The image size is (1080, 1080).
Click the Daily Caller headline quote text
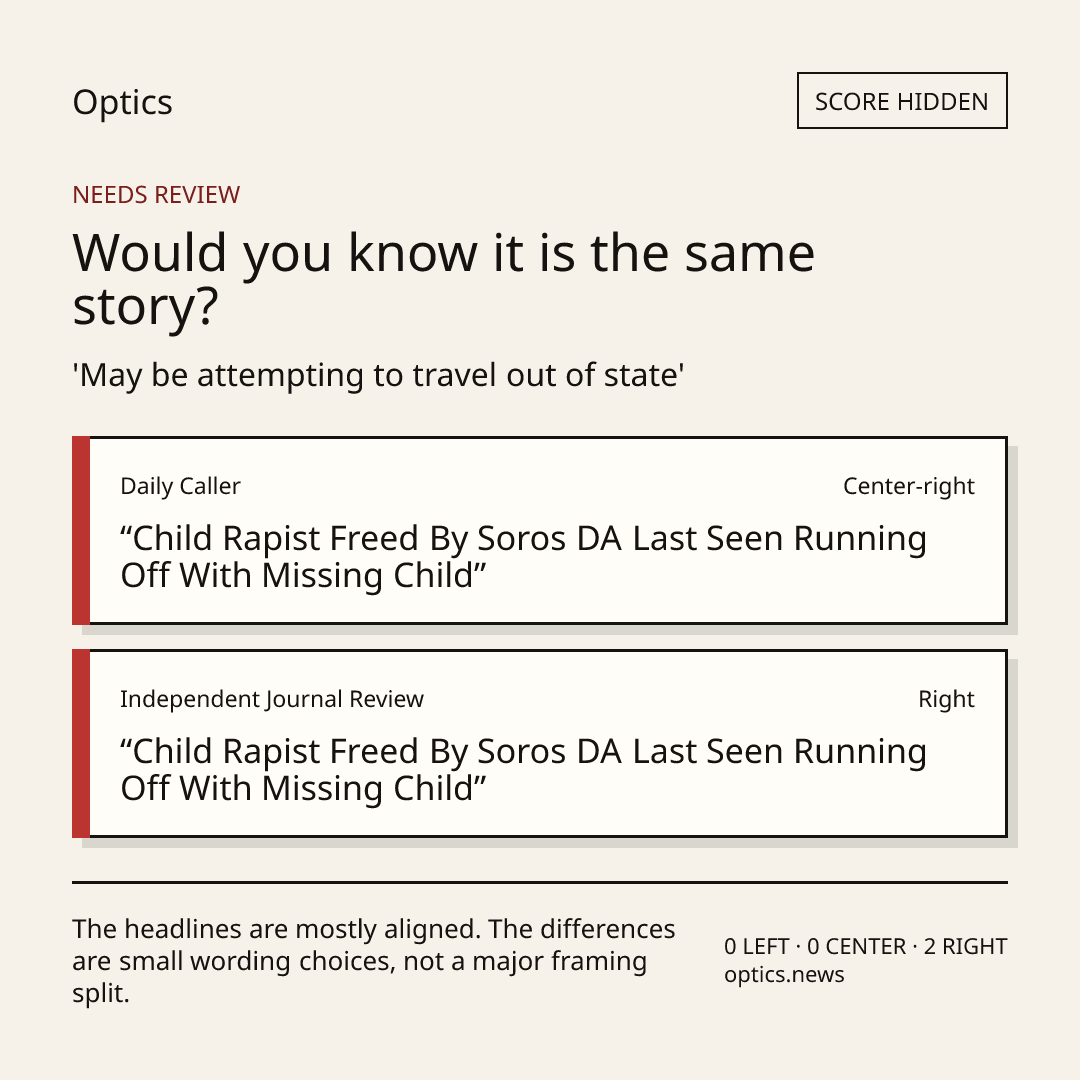click(x=523, y=557)
